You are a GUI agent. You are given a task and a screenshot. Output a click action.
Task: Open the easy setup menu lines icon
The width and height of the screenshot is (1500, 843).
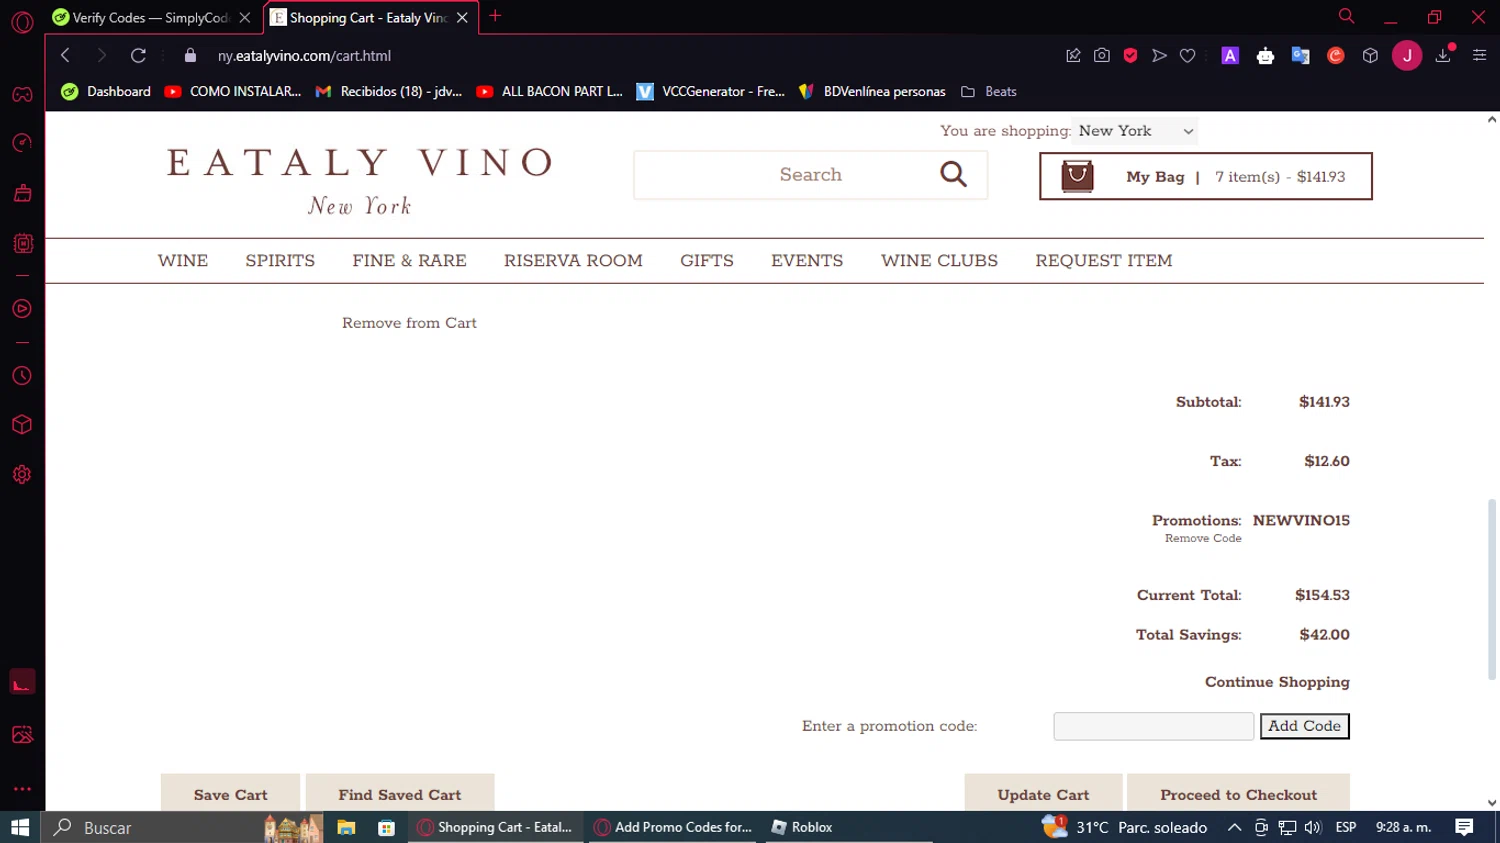(x=1479, y=56)
